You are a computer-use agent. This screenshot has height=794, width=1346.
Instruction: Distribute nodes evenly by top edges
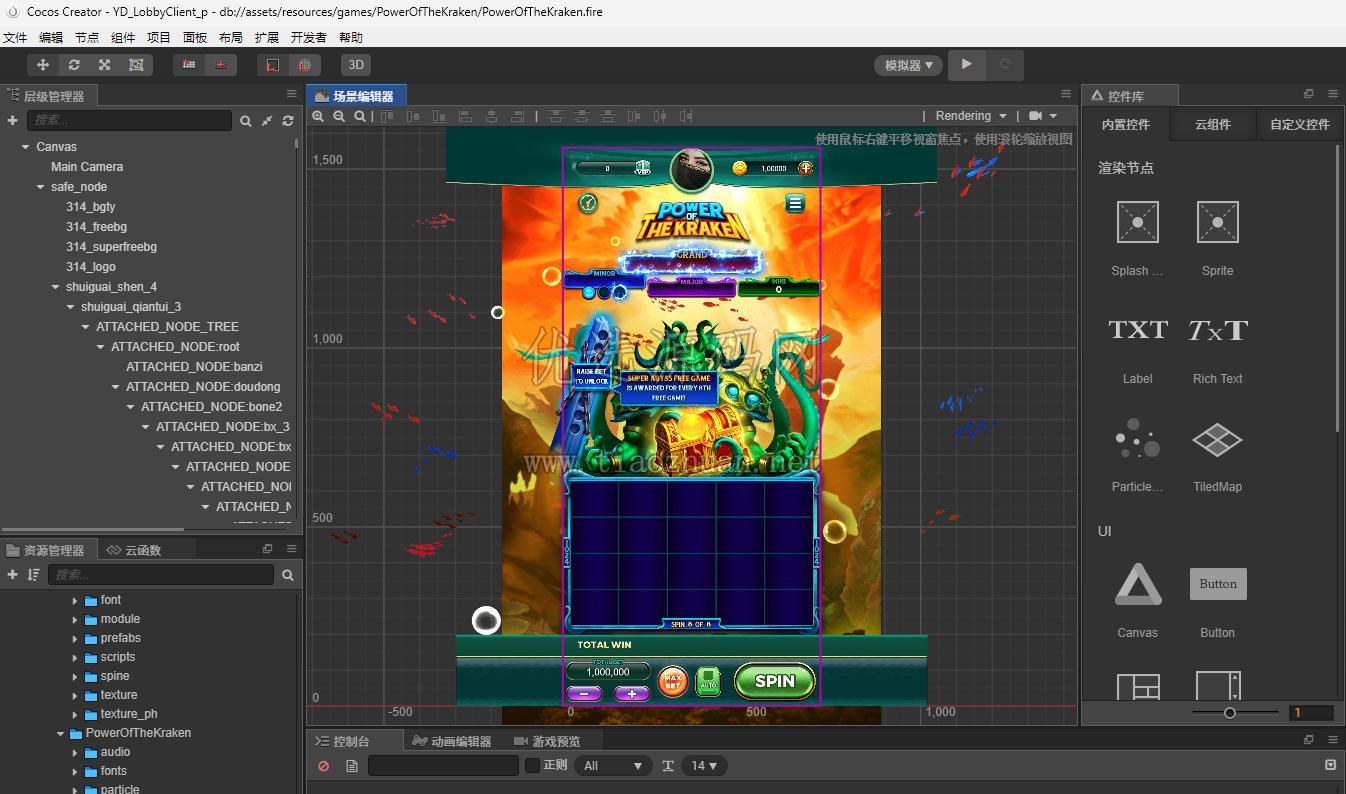556,116
